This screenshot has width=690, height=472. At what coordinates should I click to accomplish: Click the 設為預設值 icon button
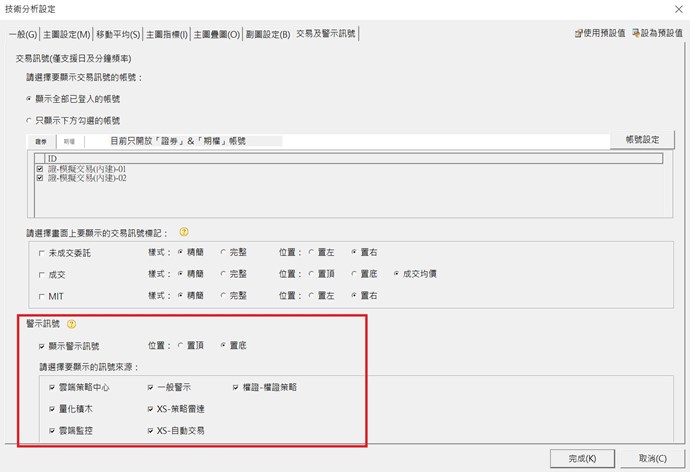pos(658,33)
